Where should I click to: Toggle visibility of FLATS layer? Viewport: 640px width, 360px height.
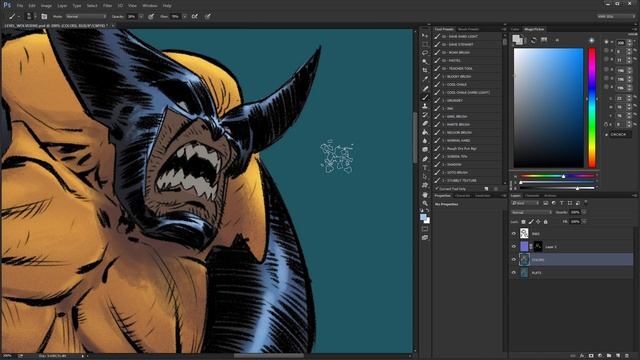coord(514,272)
